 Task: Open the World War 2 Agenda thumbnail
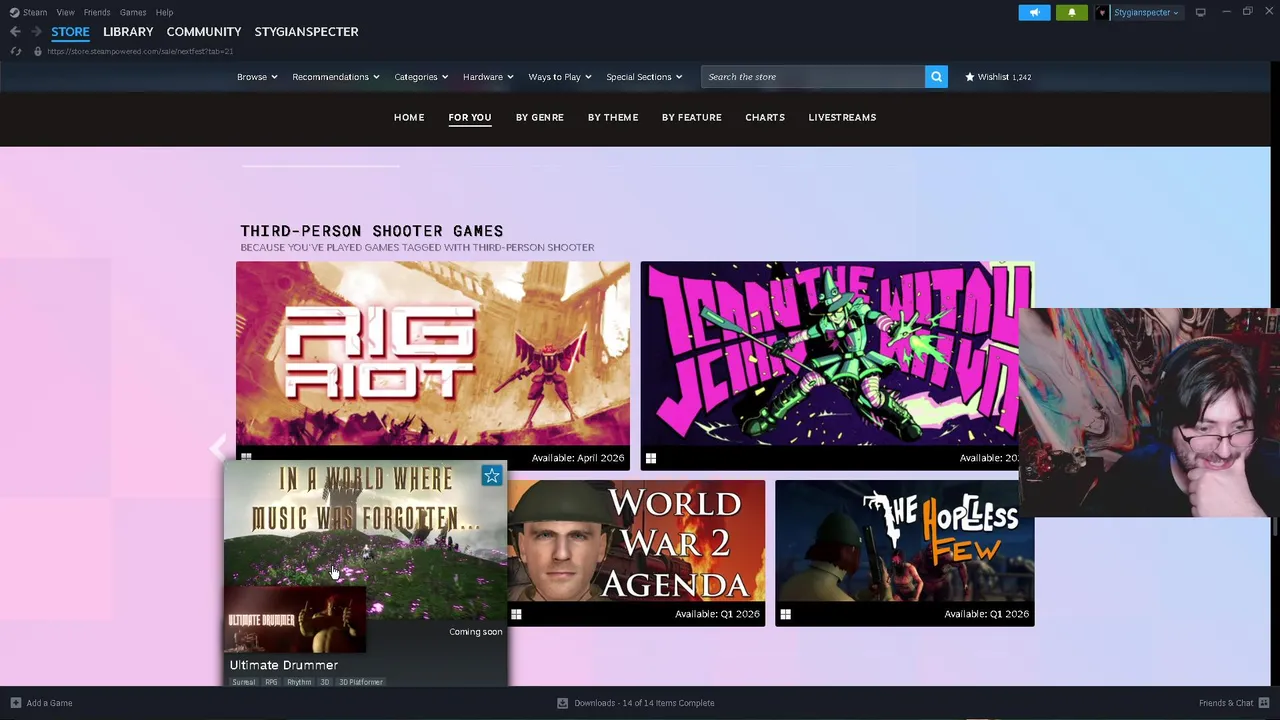click(636, 543)
